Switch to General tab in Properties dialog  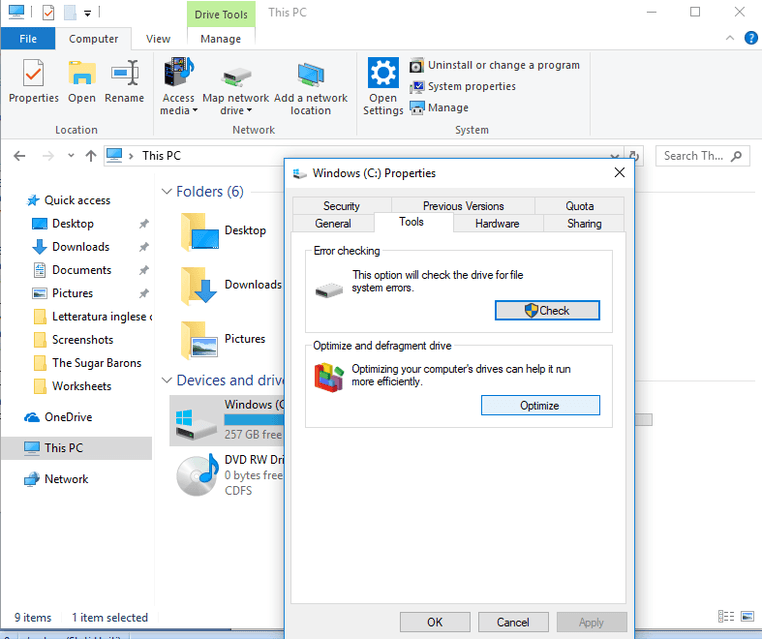click(x=333, y=224)
